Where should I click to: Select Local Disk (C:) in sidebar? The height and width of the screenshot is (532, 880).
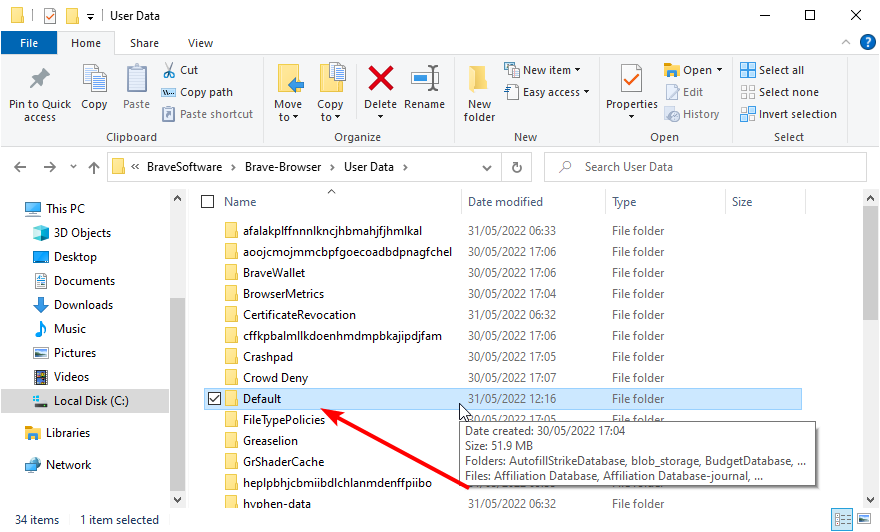coord(85,401)
